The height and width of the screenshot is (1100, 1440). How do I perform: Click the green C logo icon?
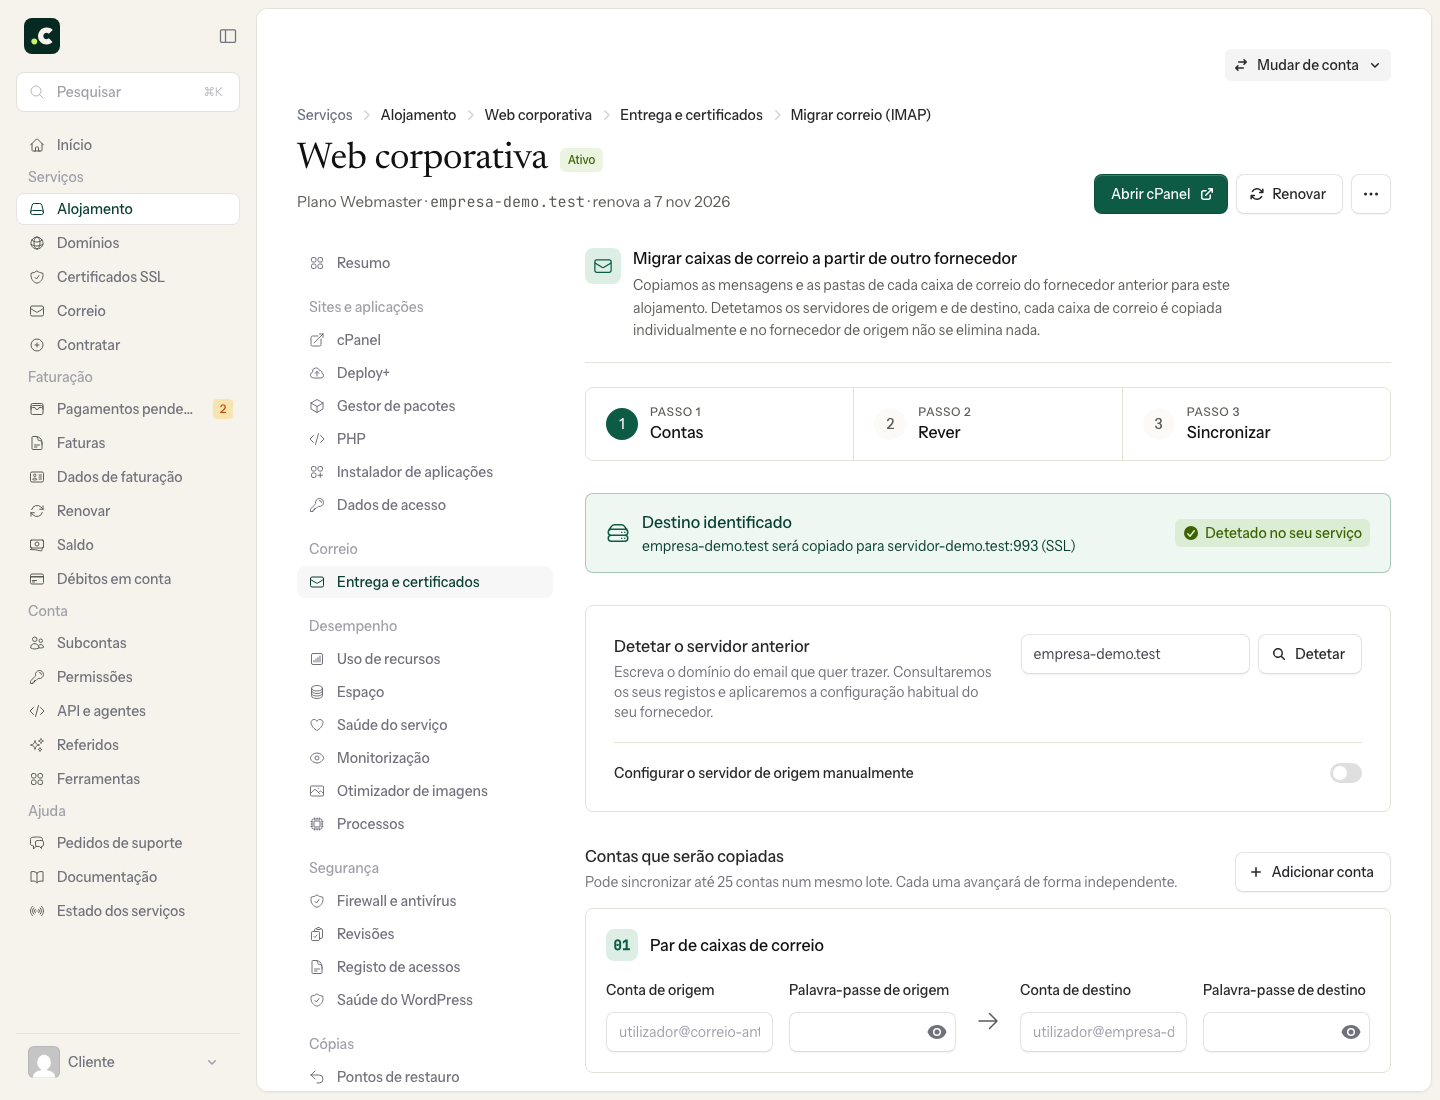tap(42, 36)
